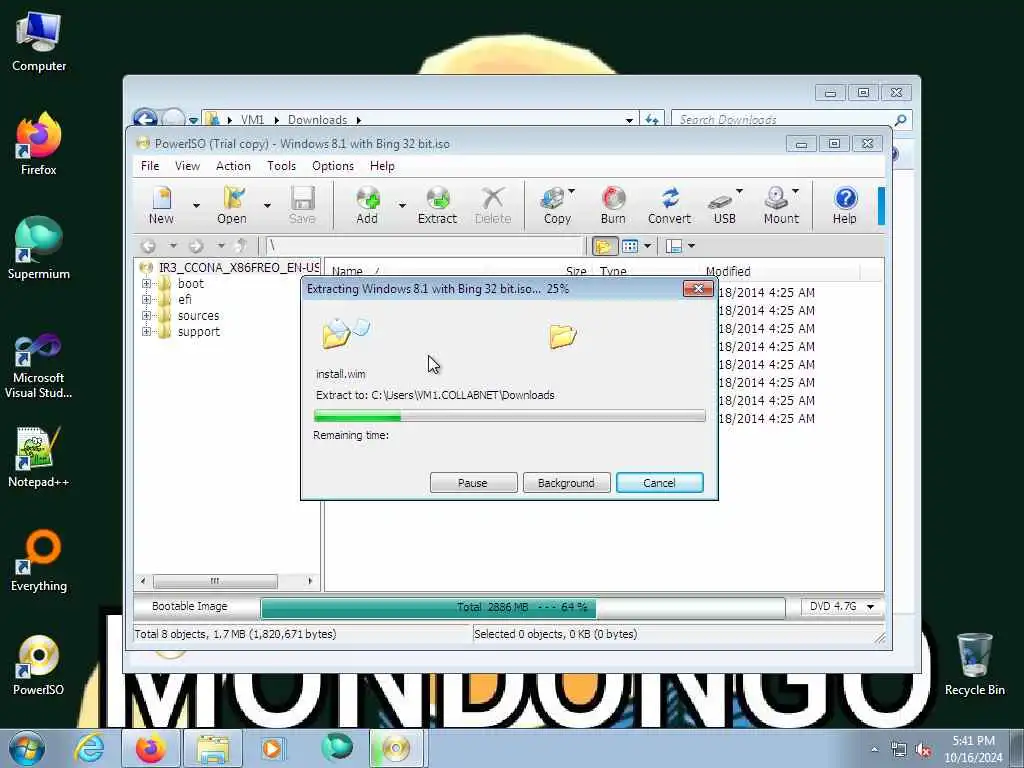Select the Computer desktop icon
This screenshot has height=768, width=1024.
point(39,42)
